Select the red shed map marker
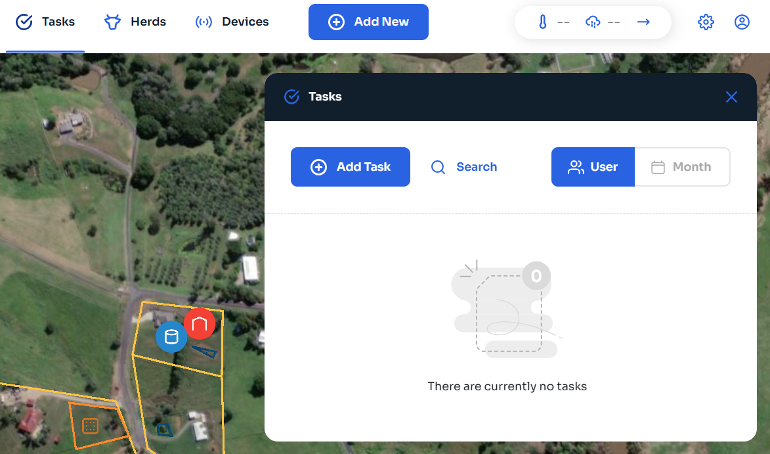This screenshot has width=770, height=454. (200, 324)
